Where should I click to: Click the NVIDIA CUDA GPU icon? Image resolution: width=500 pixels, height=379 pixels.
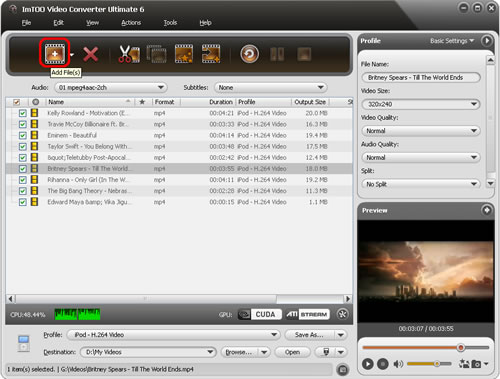259,314
